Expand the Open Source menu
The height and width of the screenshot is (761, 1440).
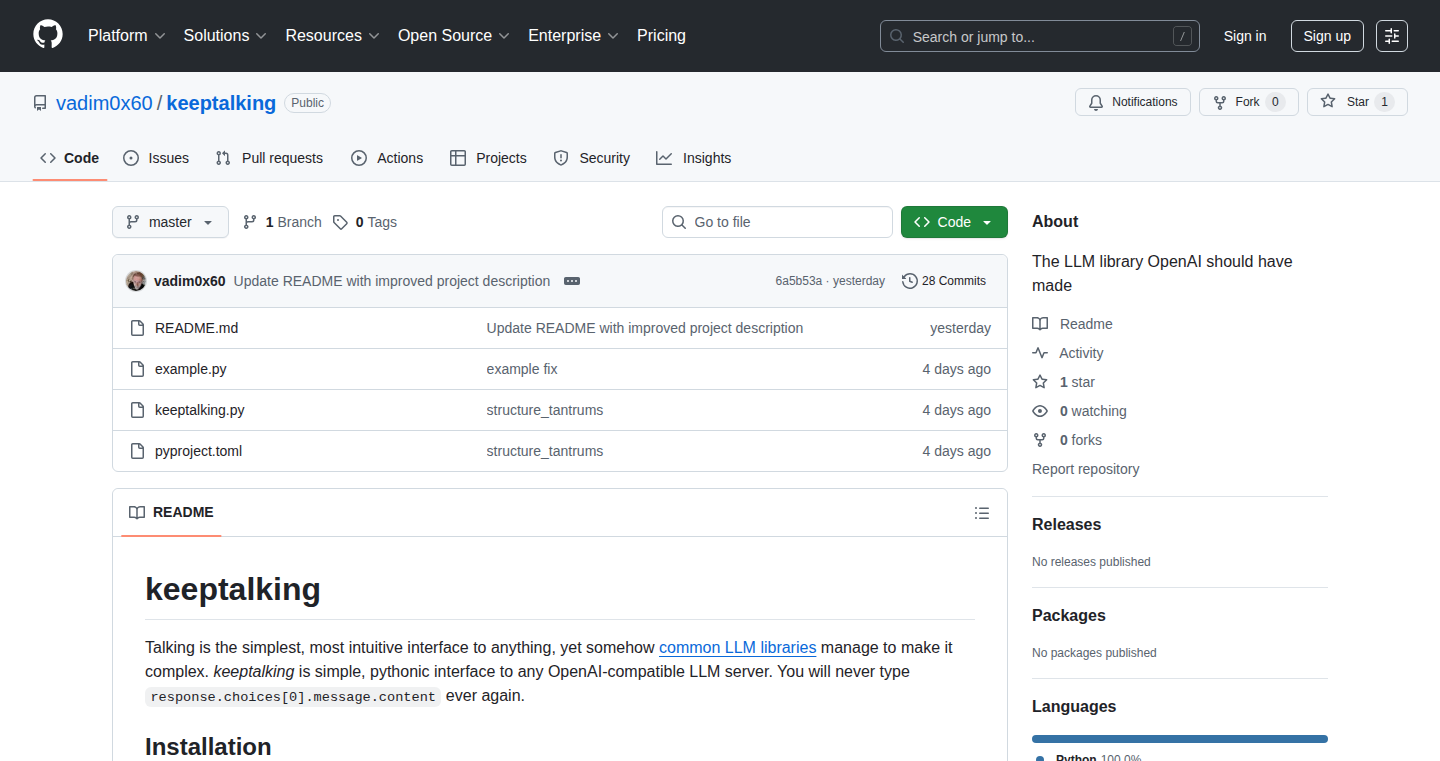[454, 35]
